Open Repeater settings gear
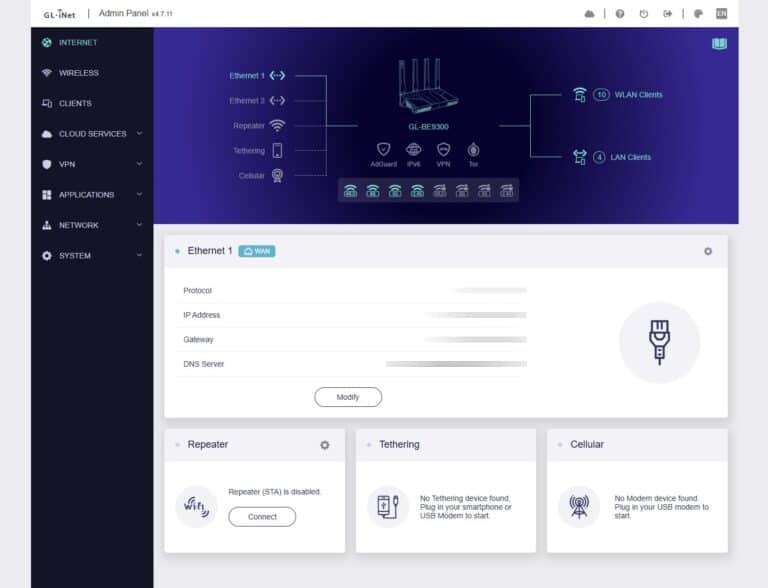Image resolution: width=768 pixels, height=588 pixels. 325,445
